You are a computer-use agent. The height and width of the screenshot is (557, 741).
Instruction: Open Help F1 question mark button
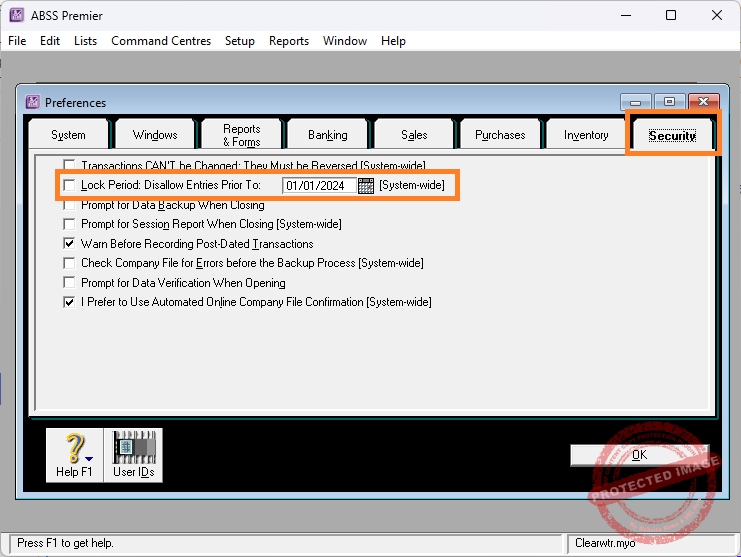pyautogui.click(x=74, y=455)
